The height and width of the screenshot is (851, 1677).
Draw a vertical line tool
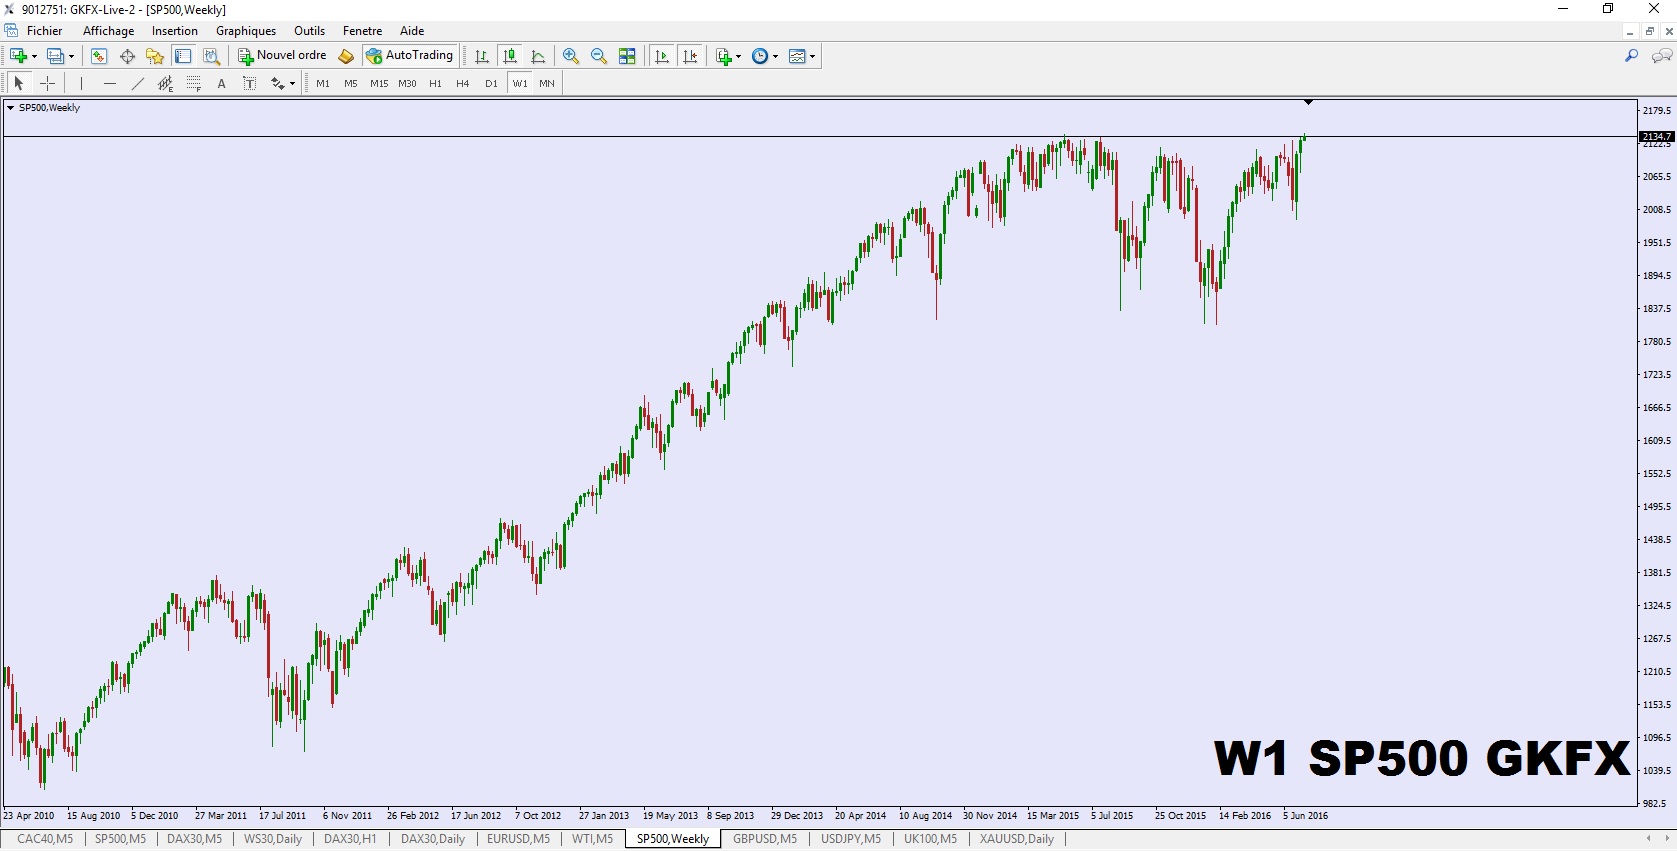pos(82,84)
